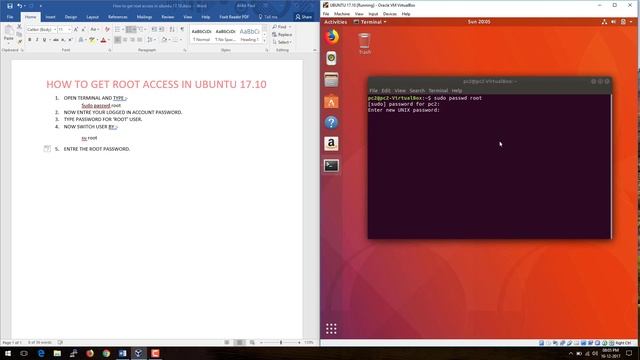This screenshot has width=640, height=360.
Task: Paste clipboard content using Paste button
Action: [x=9, y=34]
